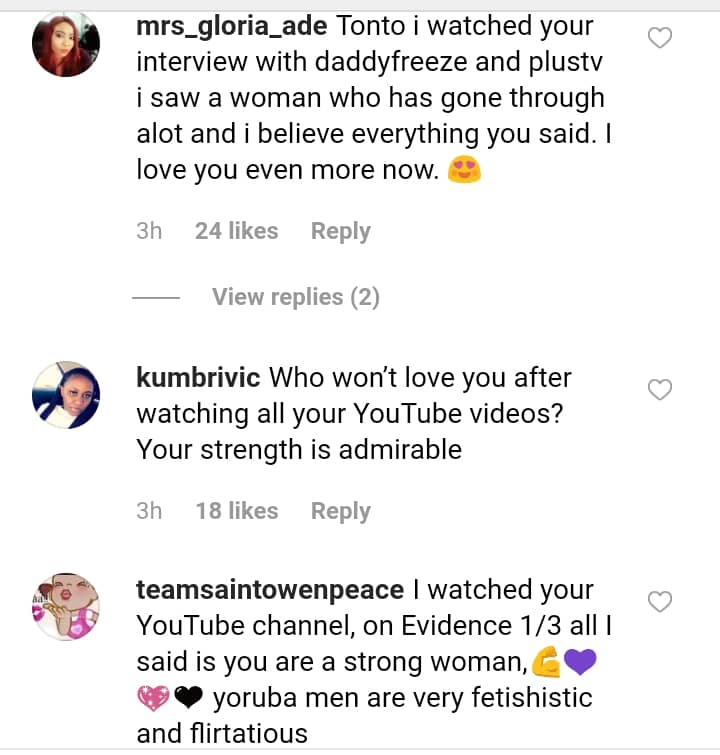The image size is (720, 755).
Task: Reply to kumbrivic's comment
Action: (x=340, y=511)
